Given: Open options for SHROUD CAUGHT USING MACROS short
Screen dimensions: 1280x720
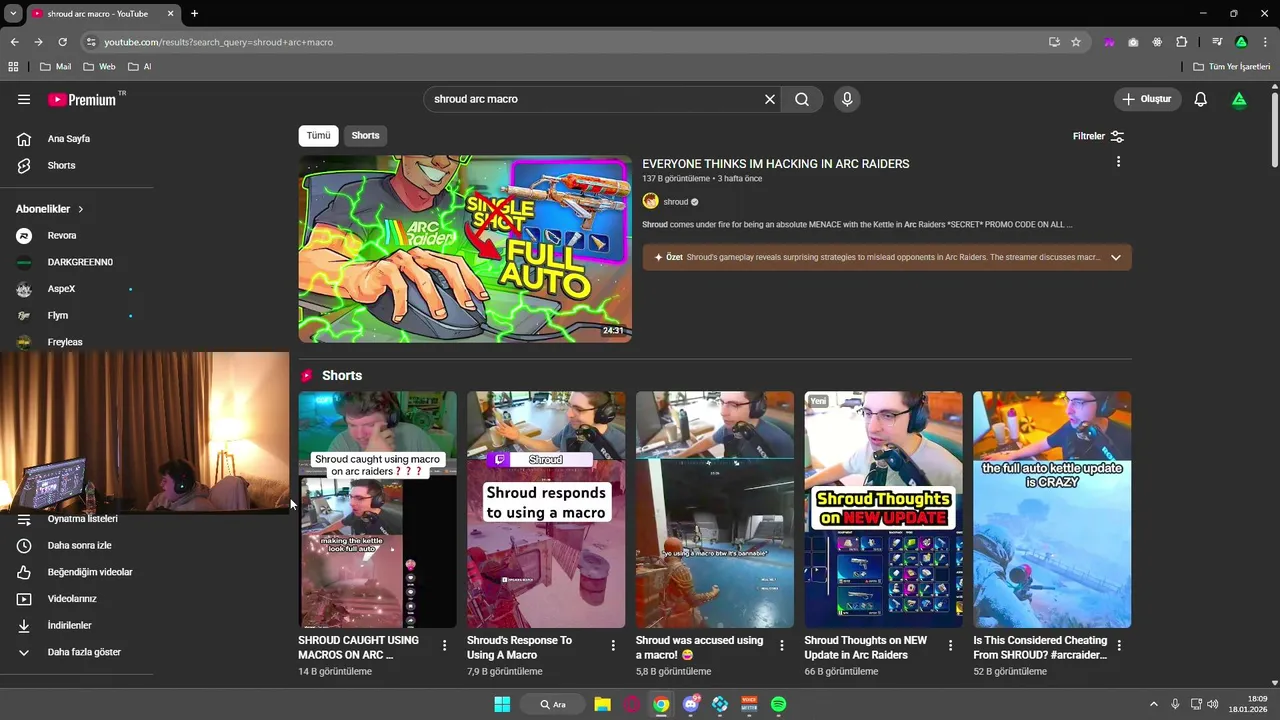Looking at the screenshot, I should click(x=444, y=646).
